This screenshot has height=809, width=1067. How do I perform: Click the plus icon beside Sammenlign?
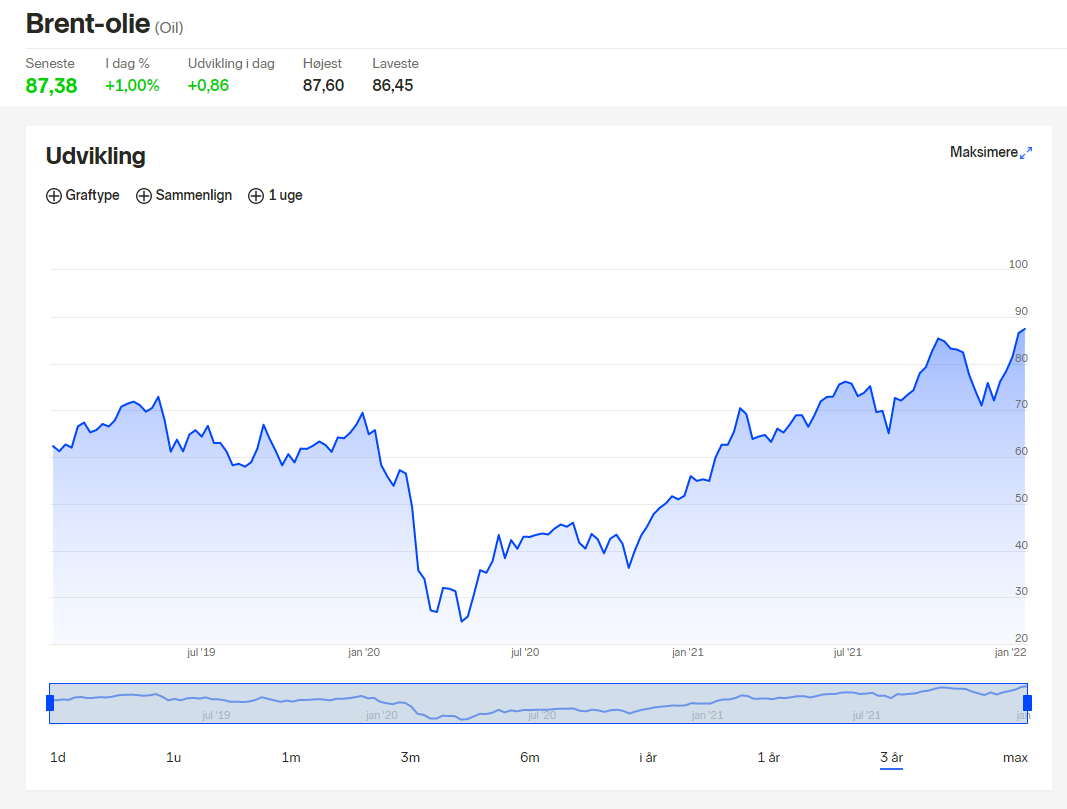(144, 196)
